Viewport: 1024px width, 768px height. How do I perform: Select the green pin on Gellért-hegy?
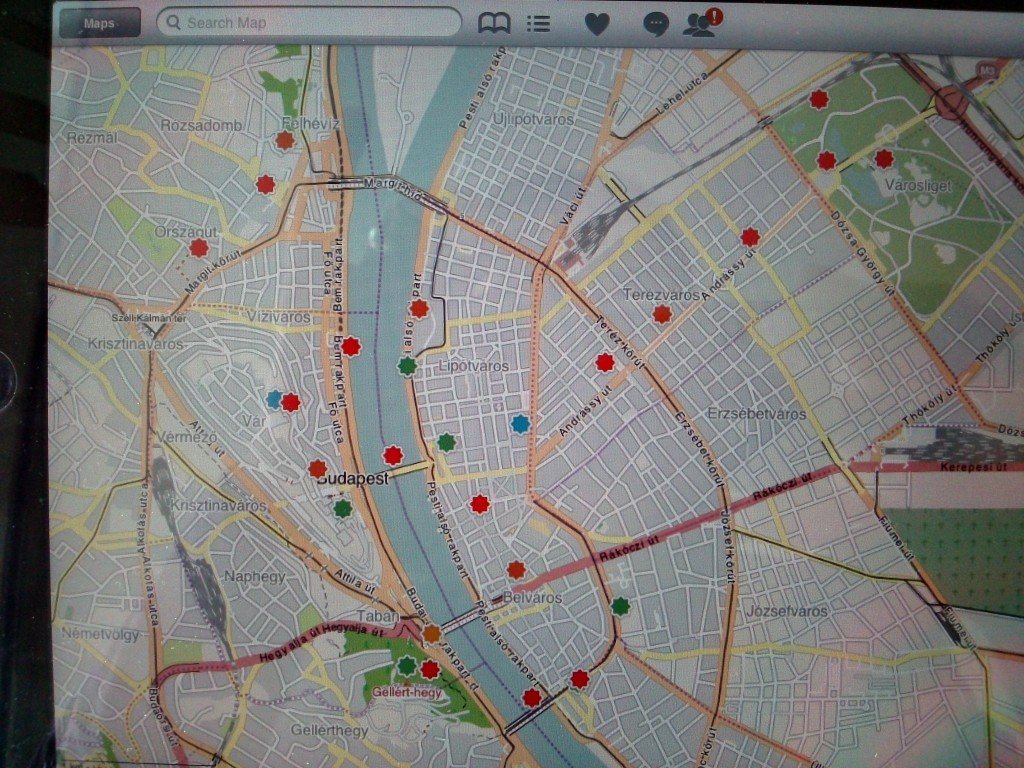pos(406,665)
